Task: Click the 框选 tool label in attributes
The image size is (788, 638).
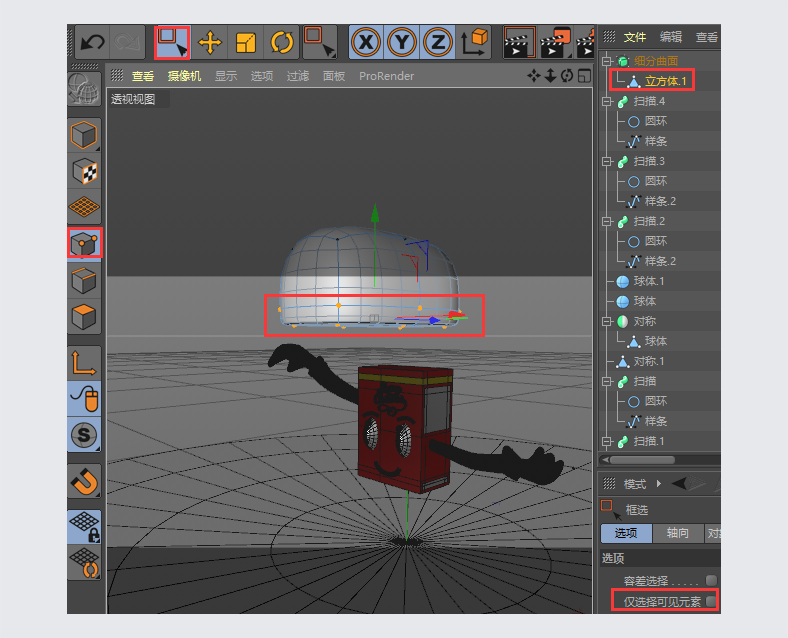Action: (637, 510)
